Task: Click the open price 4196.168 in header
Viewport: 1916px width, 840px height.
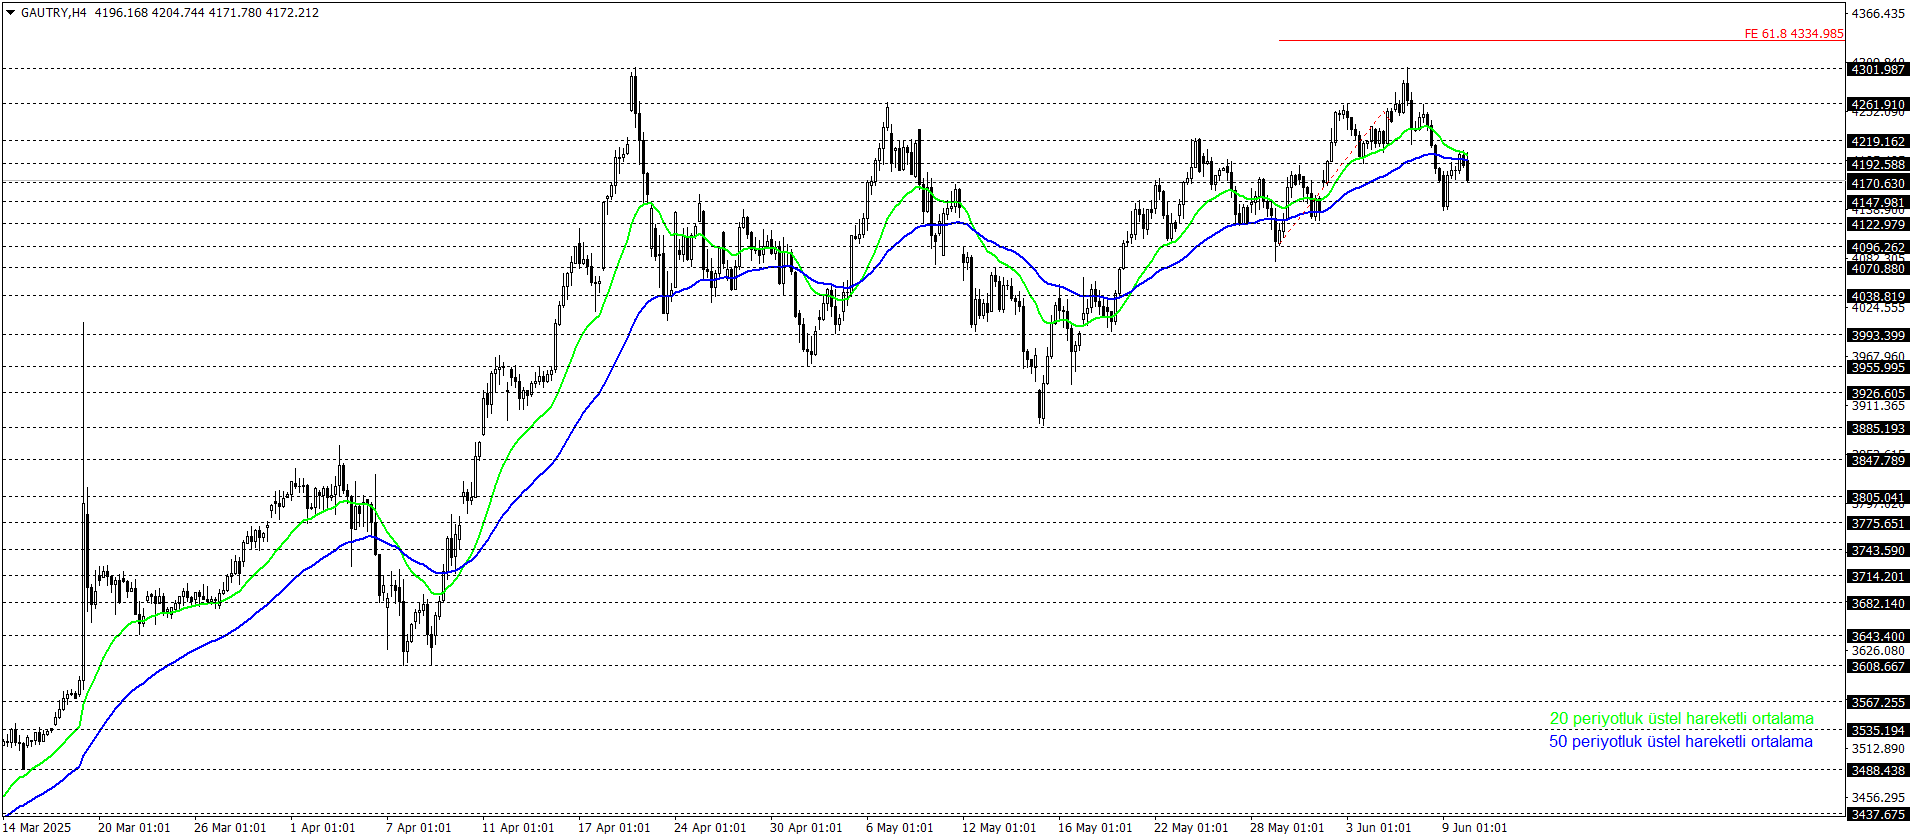Action: click(122, 13)
